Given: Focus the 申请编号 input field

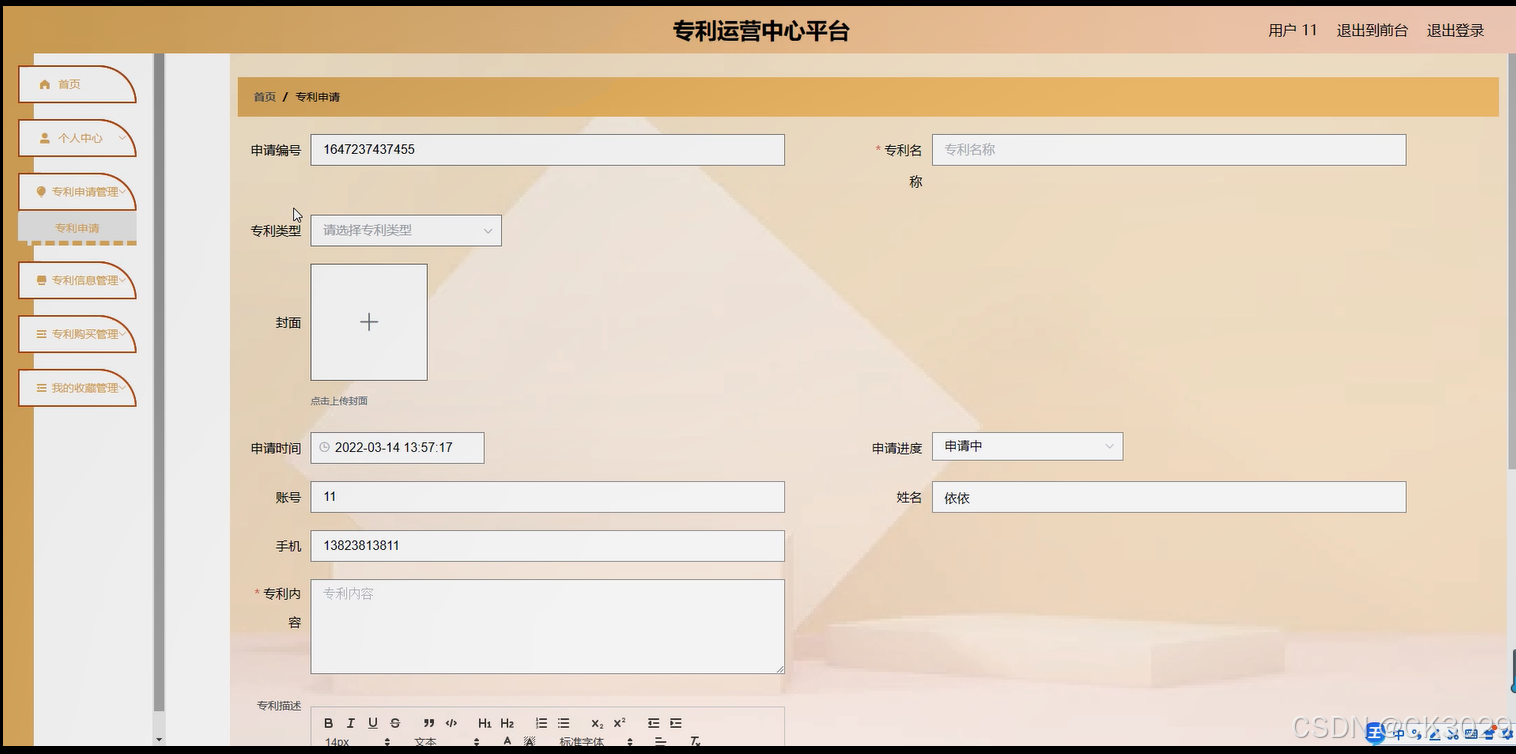Looking at the screenshot, I should pyautogui.click(x=547, y=150).
